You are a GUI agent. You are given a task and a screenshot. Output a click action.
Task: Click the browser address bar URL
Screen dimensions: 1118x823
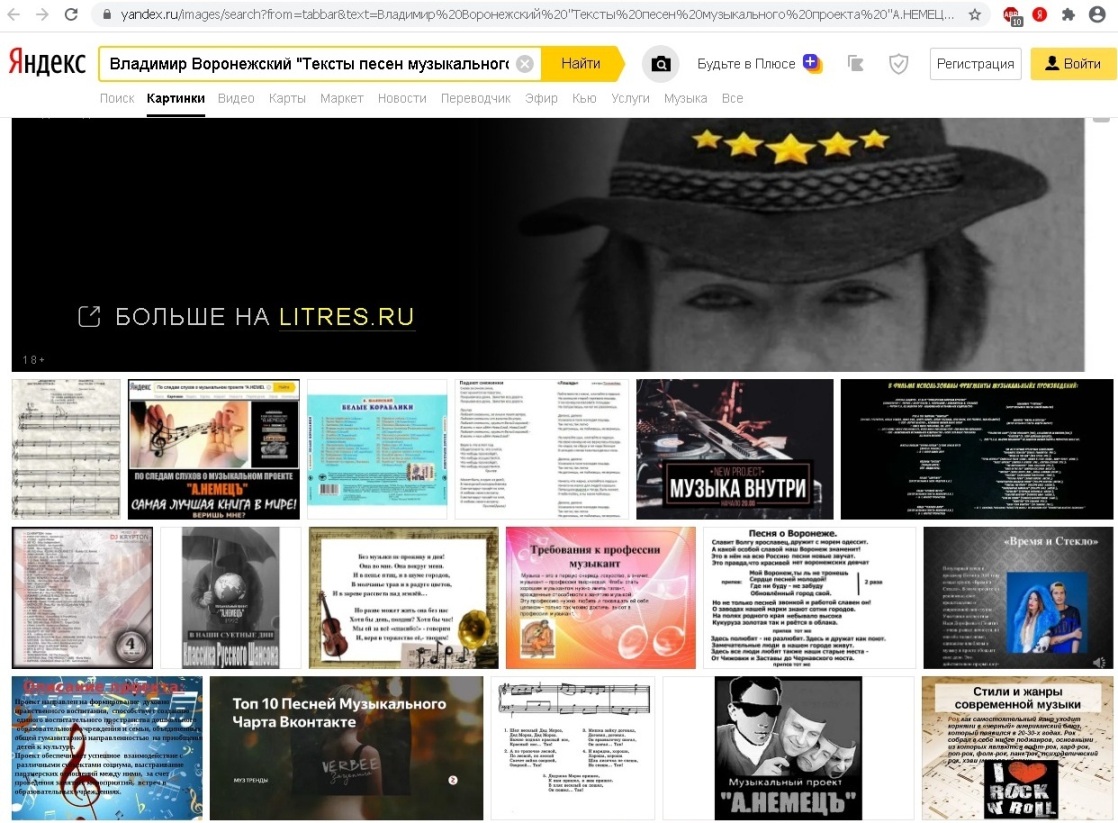[x=536, y=14]
